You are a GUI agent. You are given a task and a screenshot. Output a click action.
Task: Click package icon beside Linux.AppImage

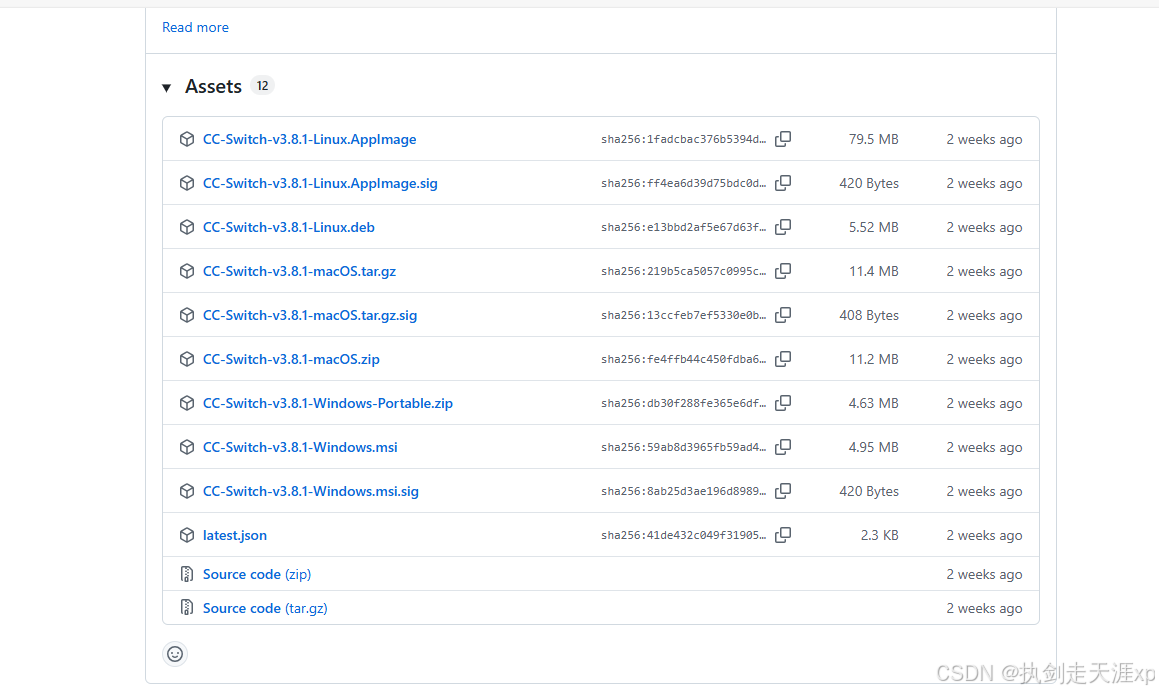187,139
